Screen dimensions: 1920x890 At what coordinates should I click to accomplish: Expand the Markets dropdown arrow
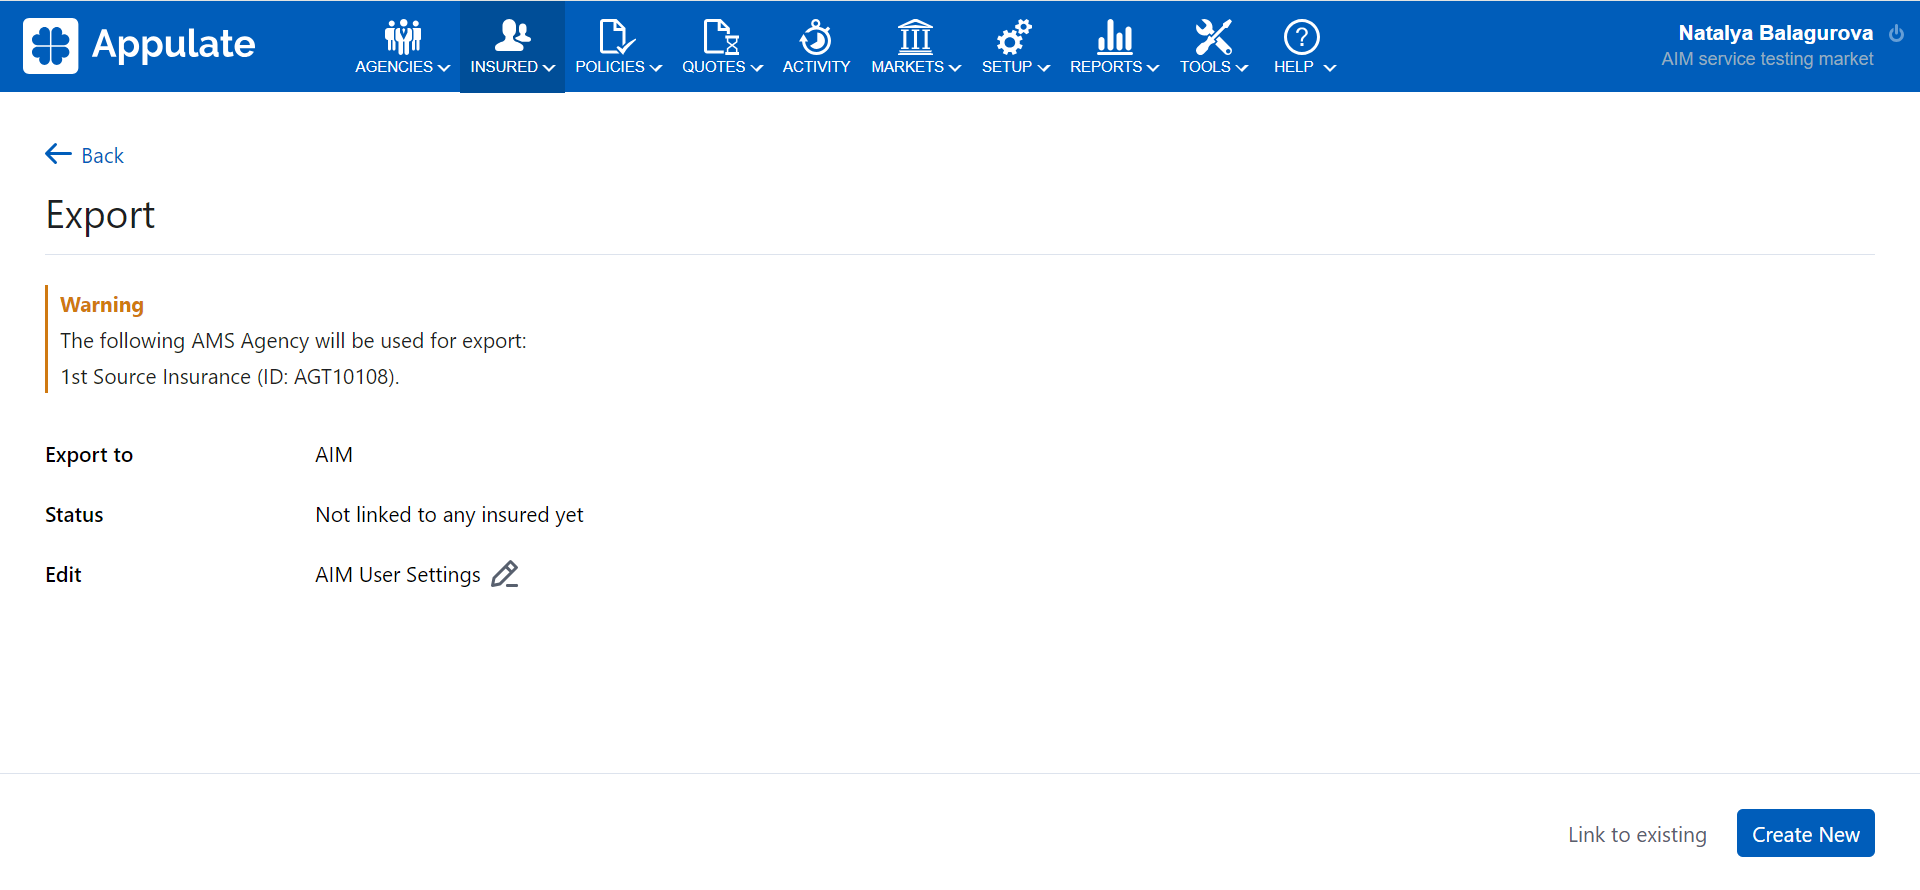pyautogui.click(x=955, y=68)
